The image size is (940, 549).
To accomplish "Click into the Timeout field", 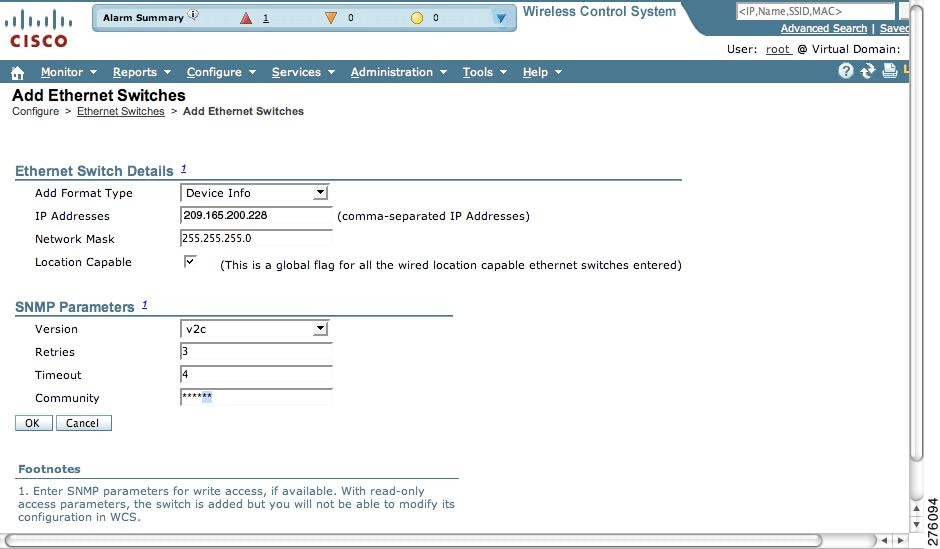I will tap(256, 374).
